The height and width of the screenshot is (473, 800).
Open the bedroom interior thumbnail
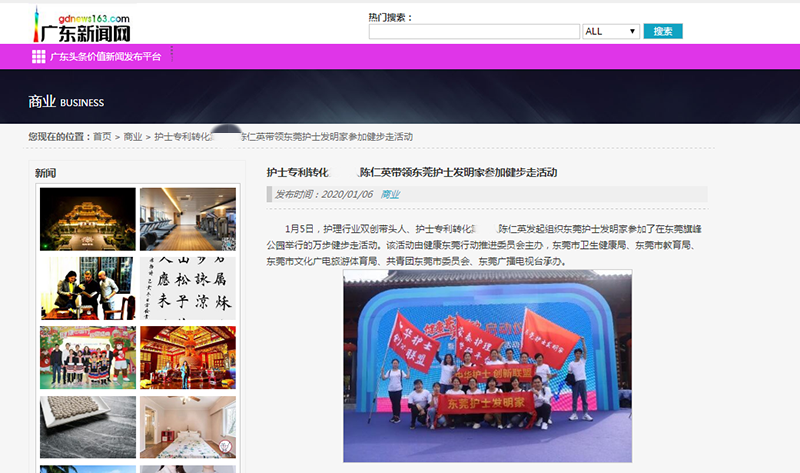(x=188, y=426)
